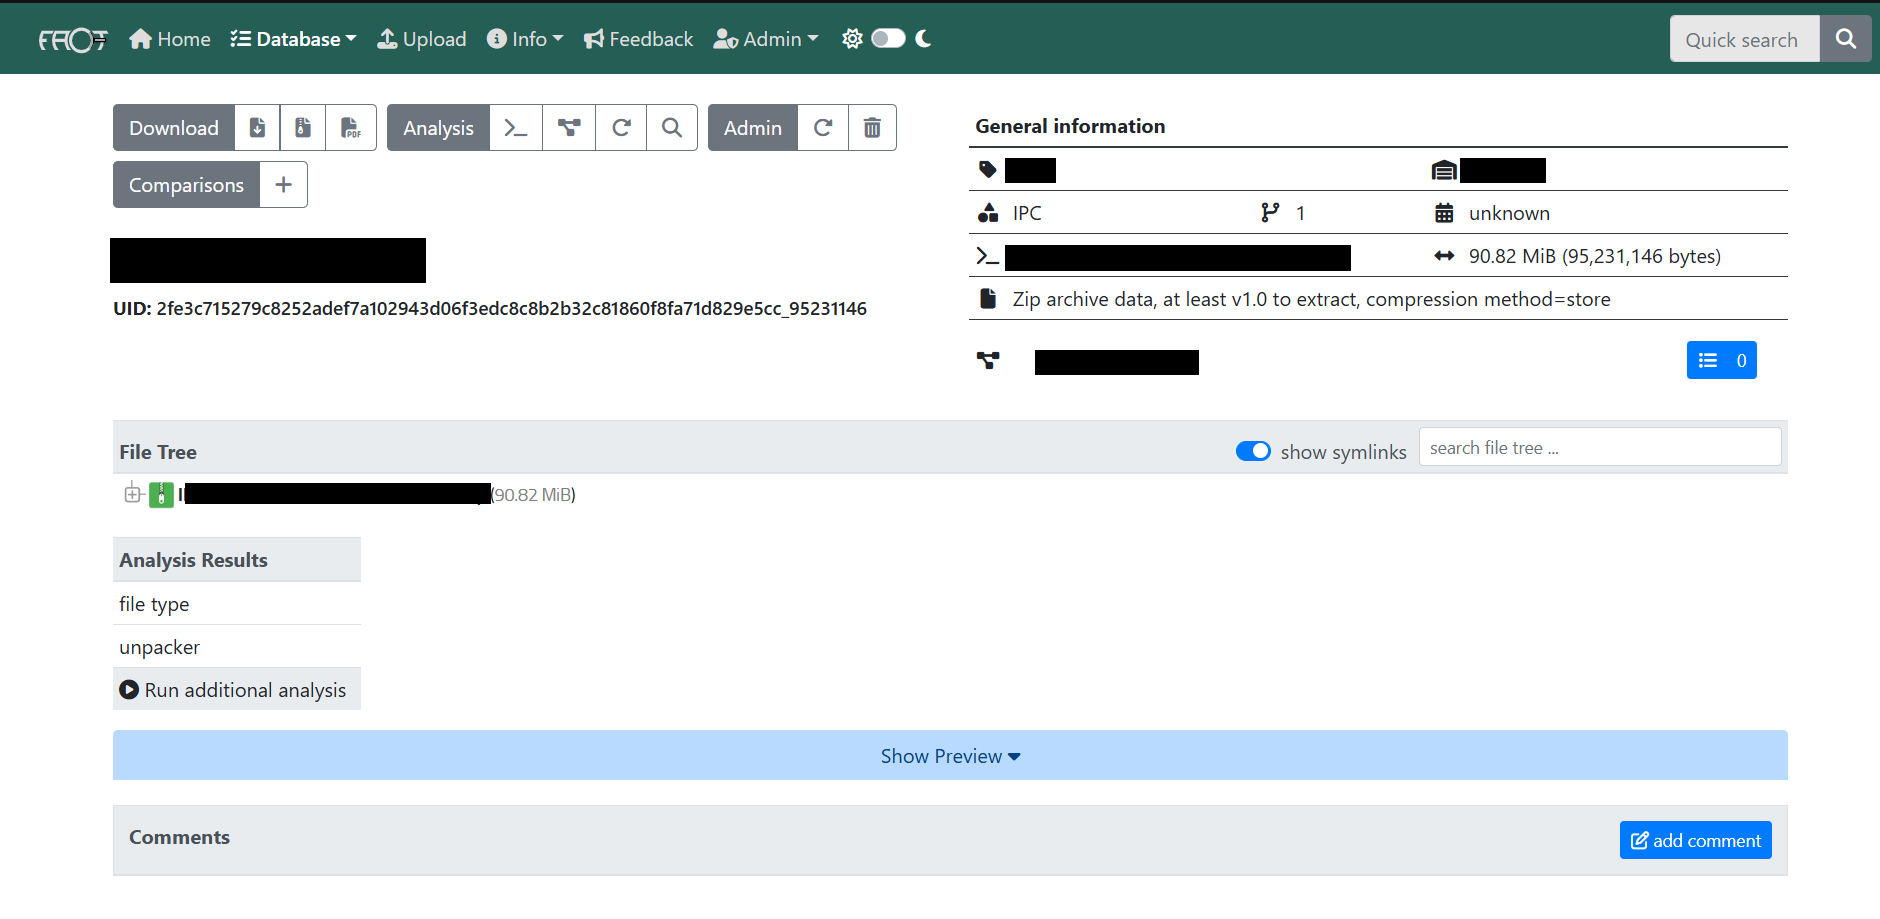This screenshot has height=919, width=1880.
Task: Click the file name terminal icon
Action: click(988, 256)
